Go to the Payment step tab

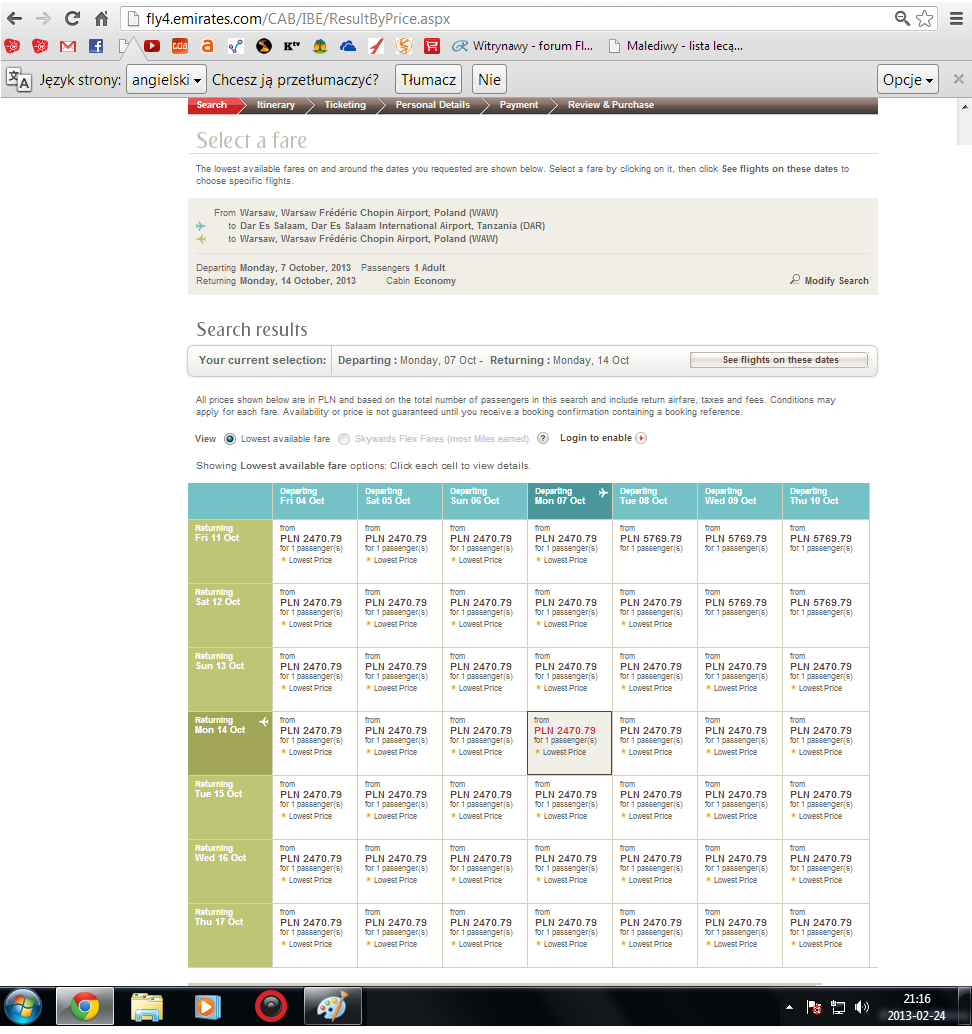point(518,105)
